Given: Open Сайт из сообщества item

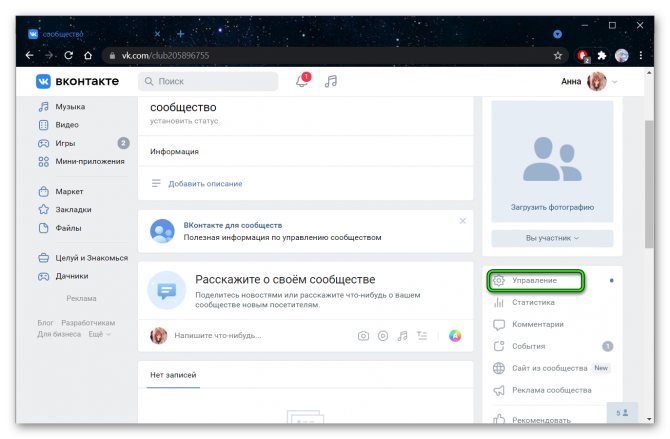Looking at the screenshot, I should tap(550, 368).
